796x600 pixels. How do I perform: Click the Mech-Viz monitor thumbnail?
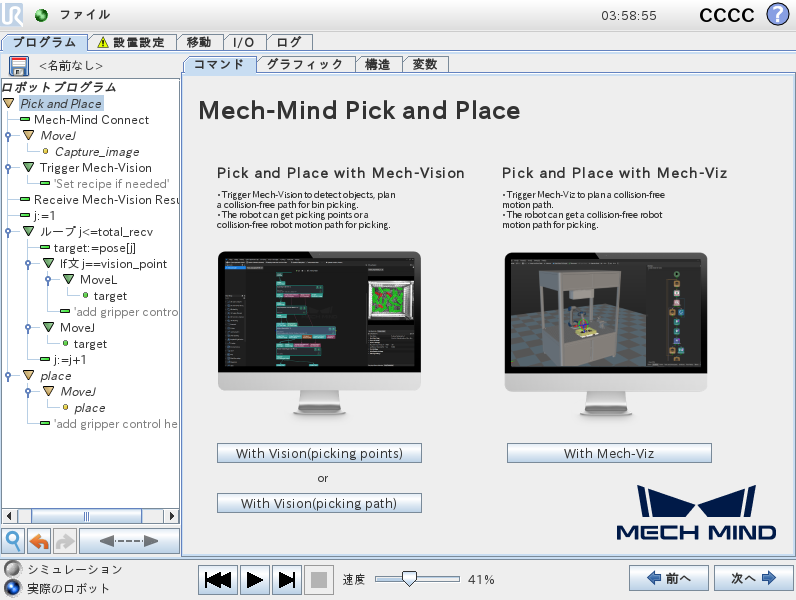pos(606,335)
